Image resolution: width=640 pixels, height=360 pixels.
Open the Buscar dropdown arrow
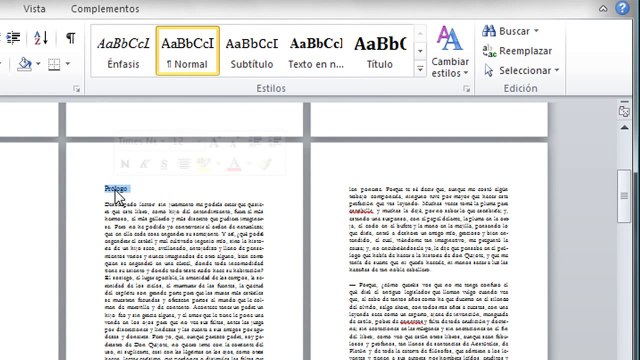pos(536,31)
